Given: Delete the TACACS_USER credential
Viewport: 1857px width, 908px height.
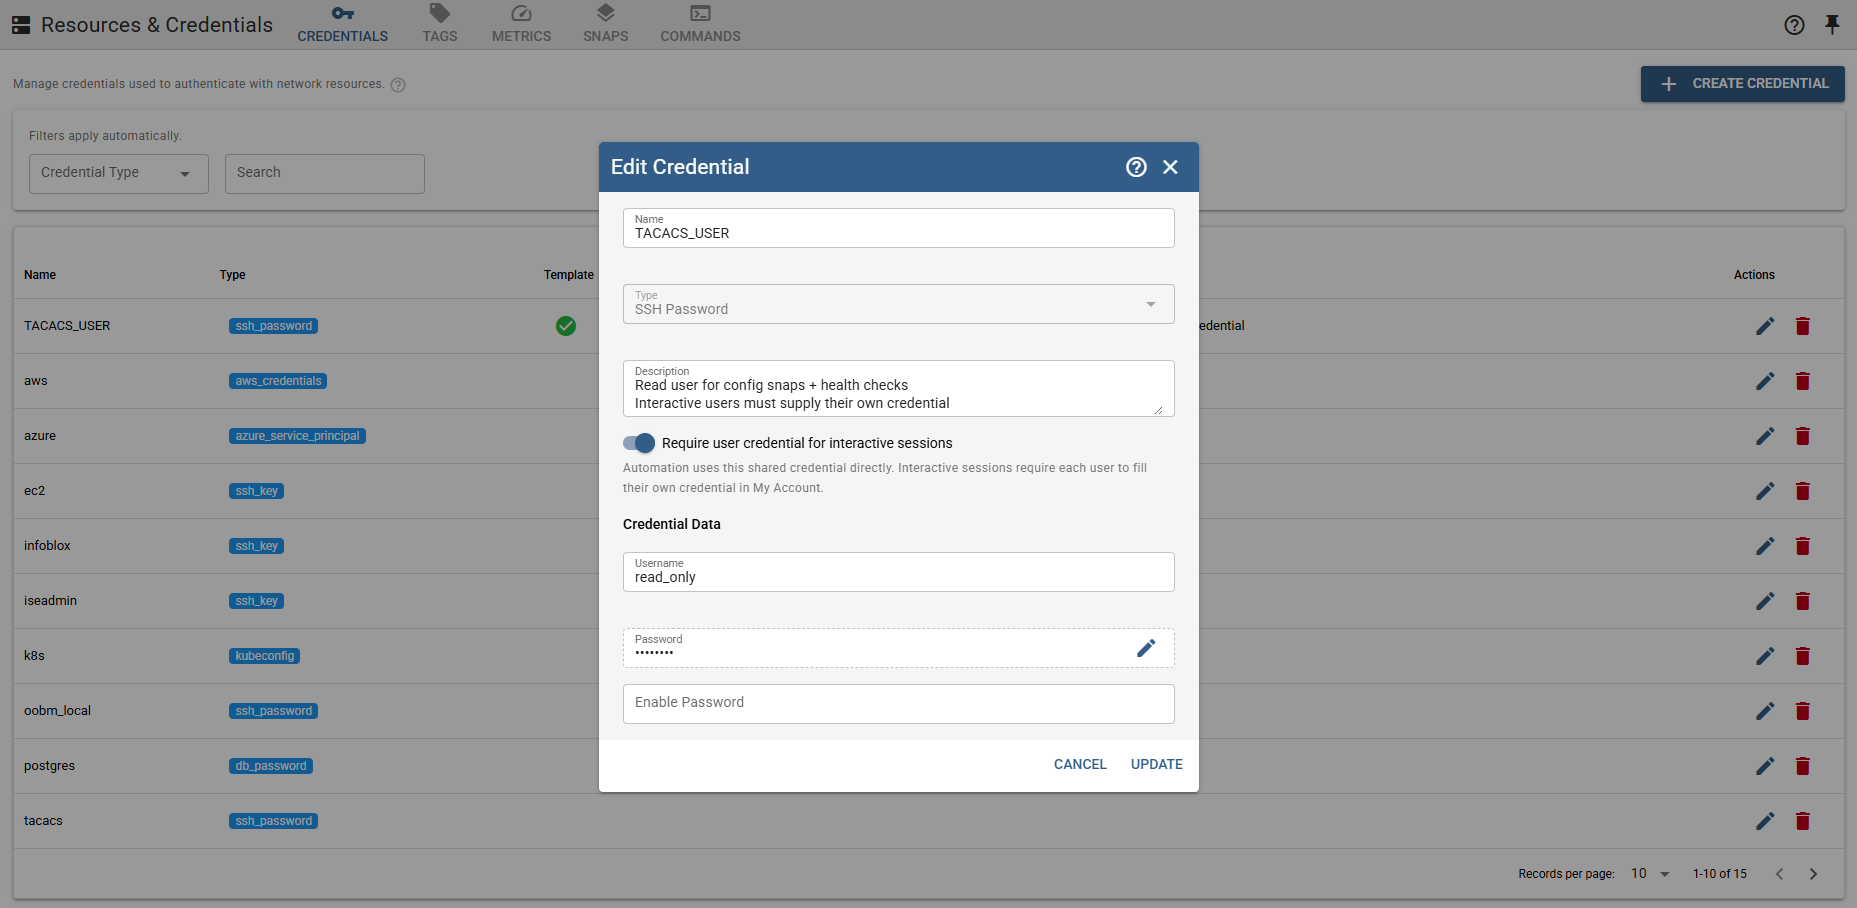Looking at the screenshot, I should click(1802, 326).
